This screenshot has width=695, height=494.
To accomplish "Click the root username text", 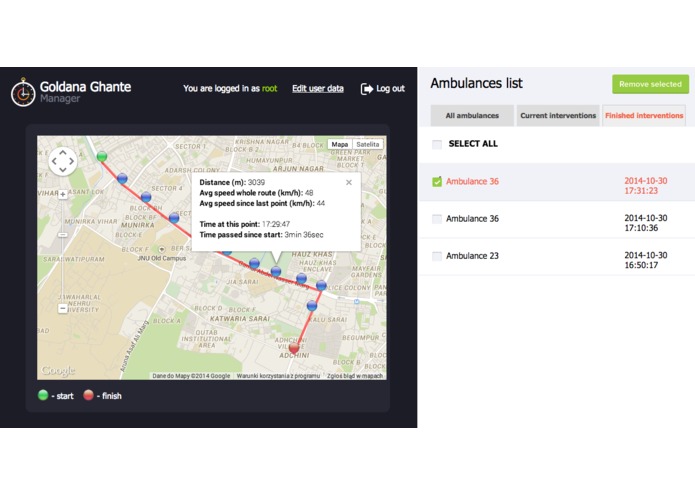I will pyautogui.click(x=269, y=89).
